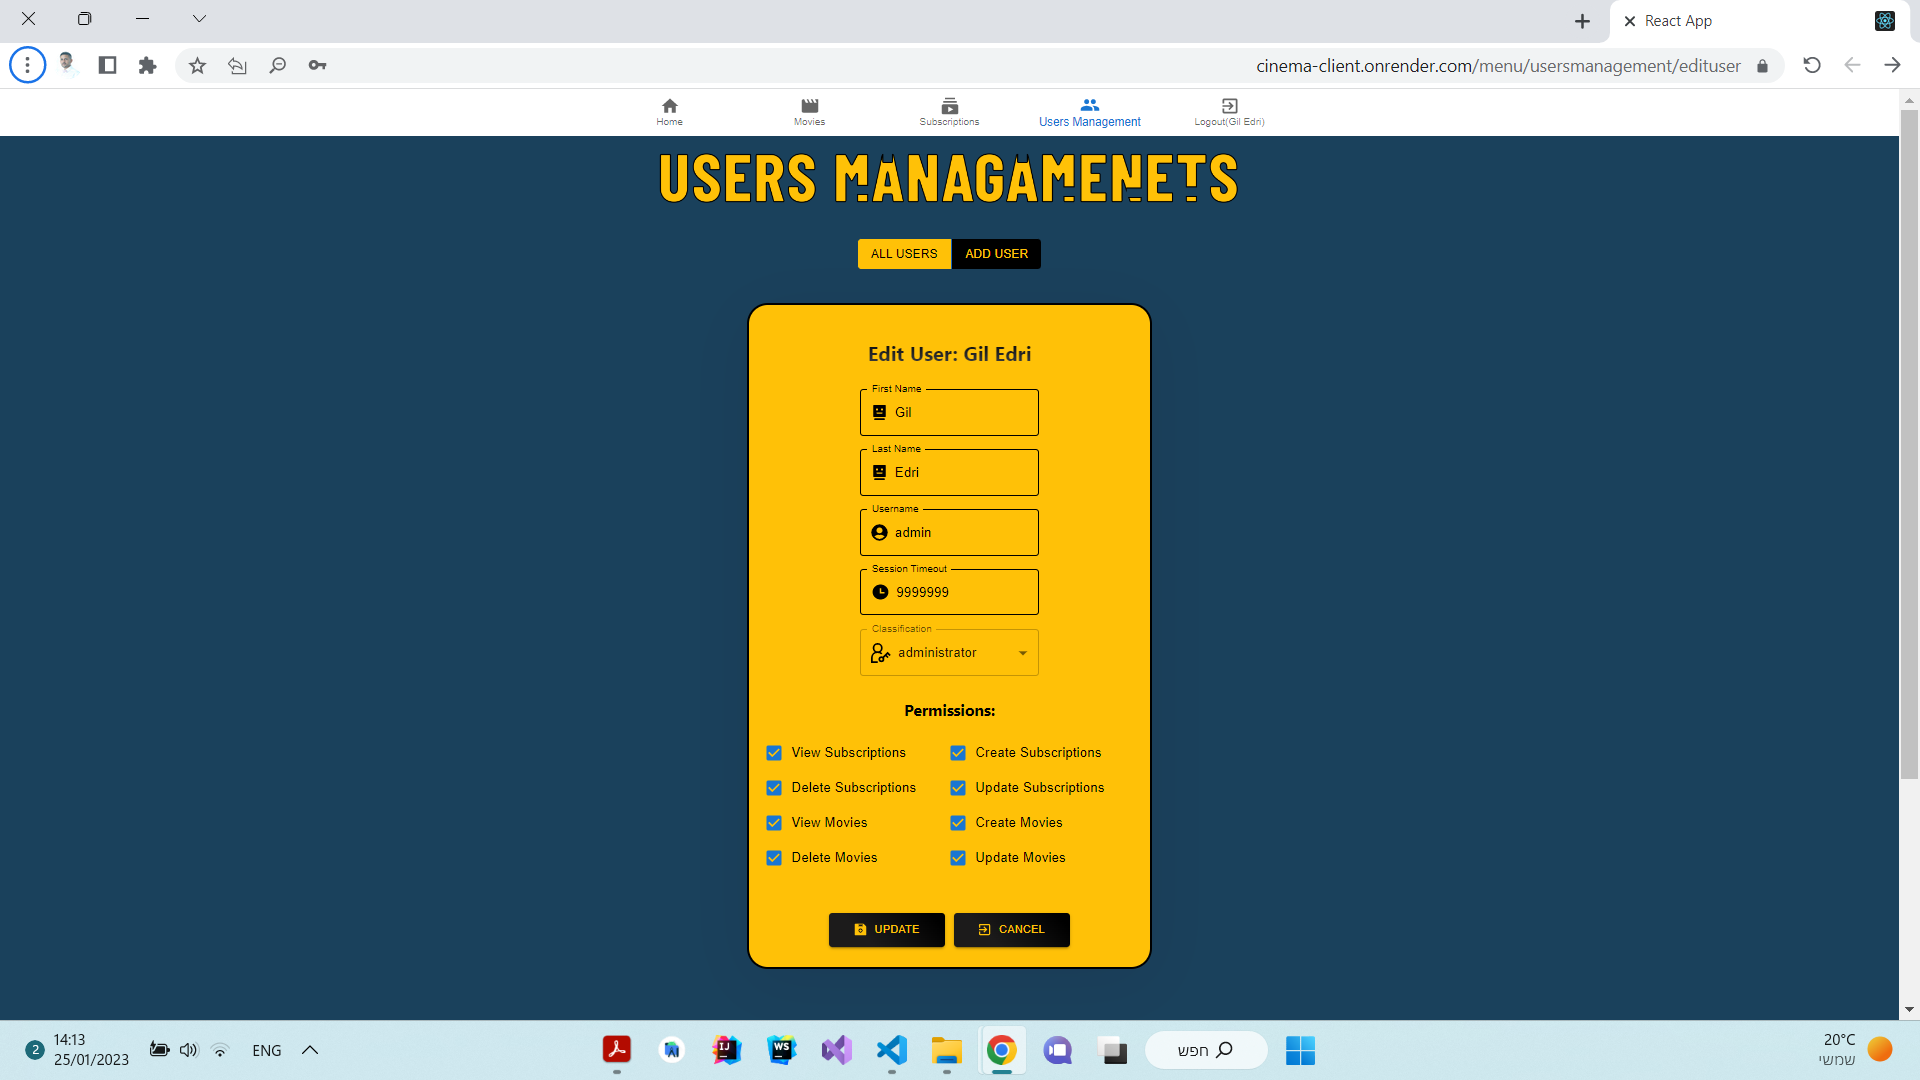Open the Classification dropdown
1920x1080 pixels.
pyautogui.click(x=1021, y=652)
